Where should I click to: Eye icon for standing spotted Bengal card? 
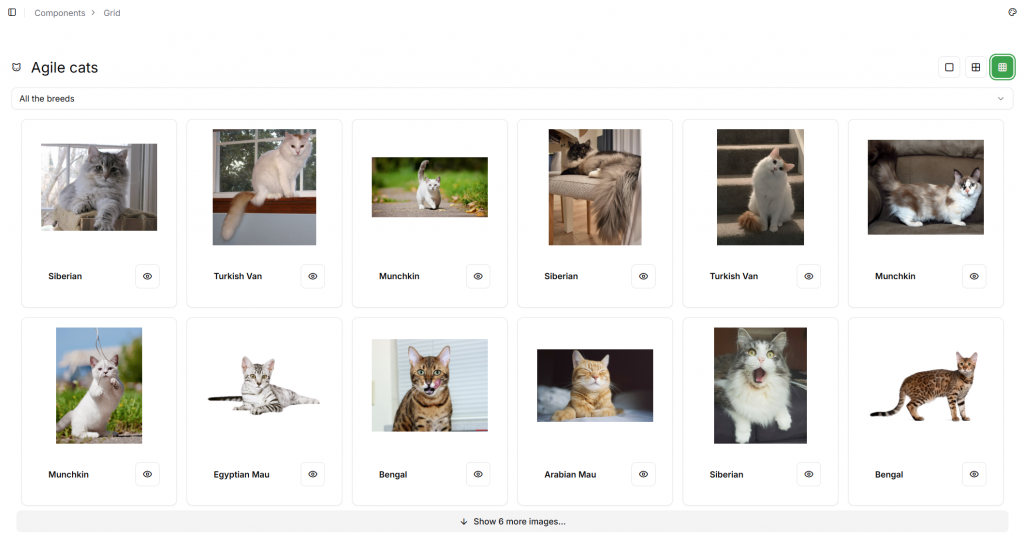tap(974, 475)
